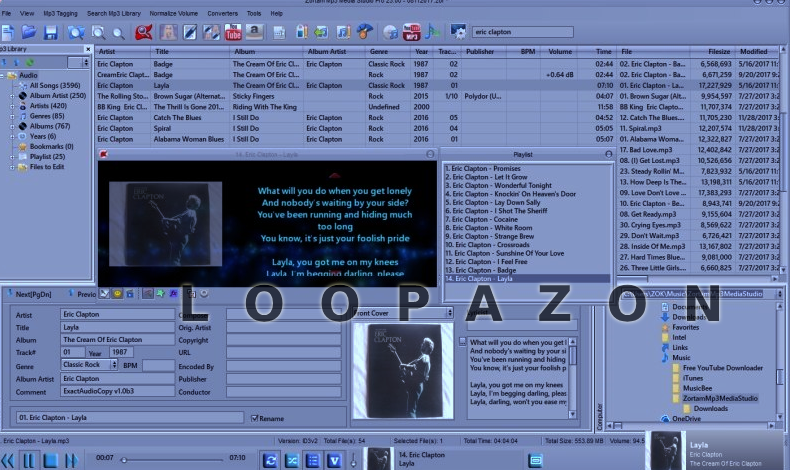
Task: Save tags with the floppy disk icon
Action: coord(50,33)
